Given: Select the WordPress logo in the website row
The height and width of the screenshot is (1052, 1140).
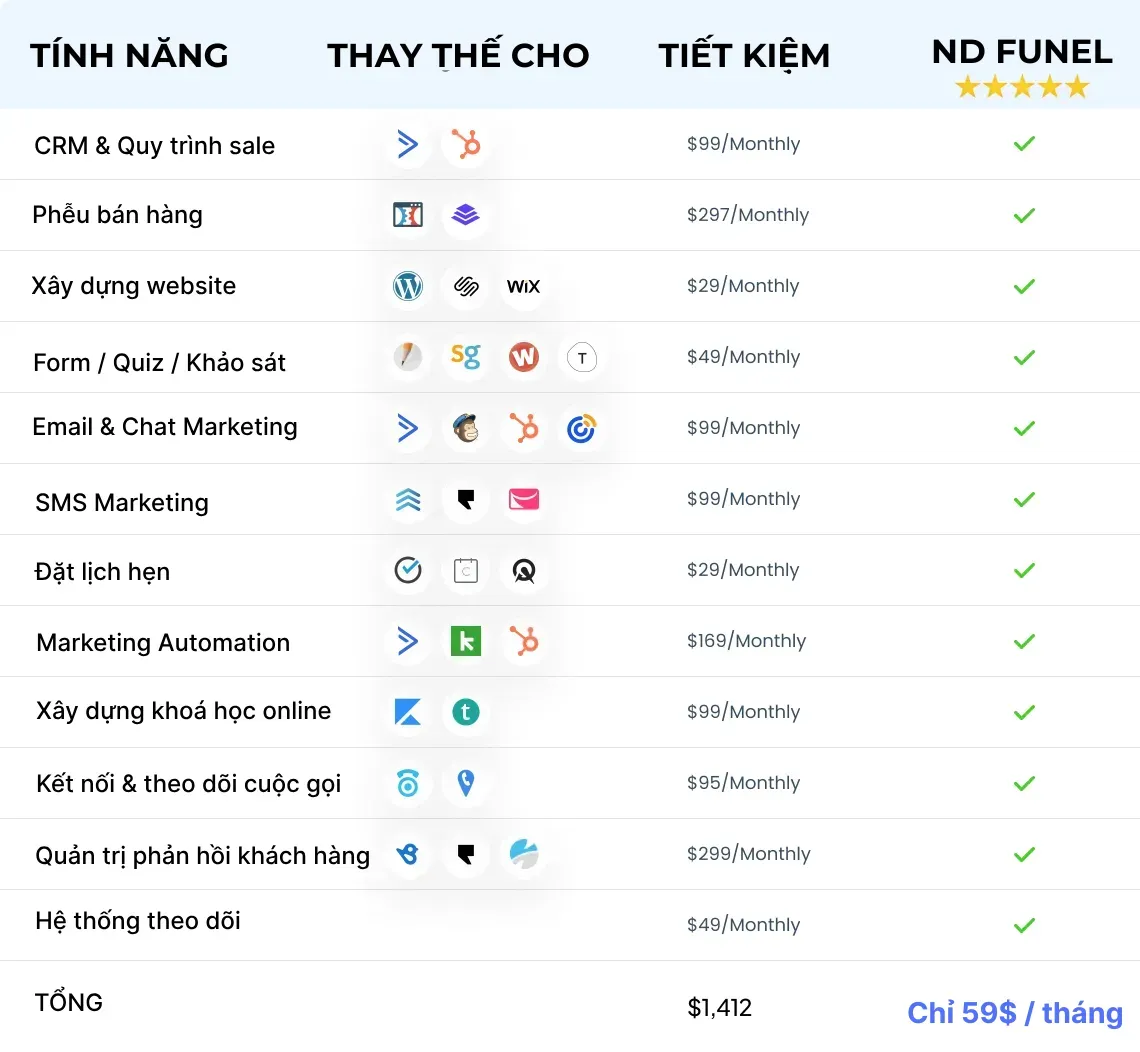Looking at the screenshot, I should point(408,286).
